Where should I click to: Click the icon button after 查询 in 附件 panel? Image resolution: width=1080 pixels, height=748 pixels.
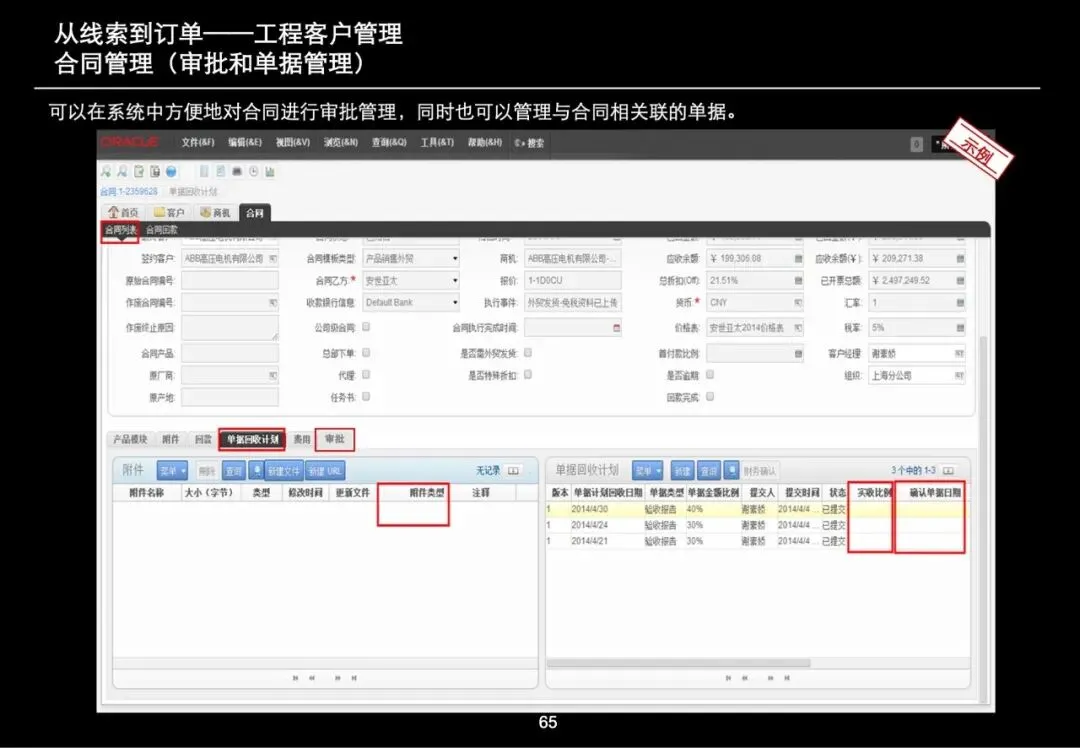point(256,471)
